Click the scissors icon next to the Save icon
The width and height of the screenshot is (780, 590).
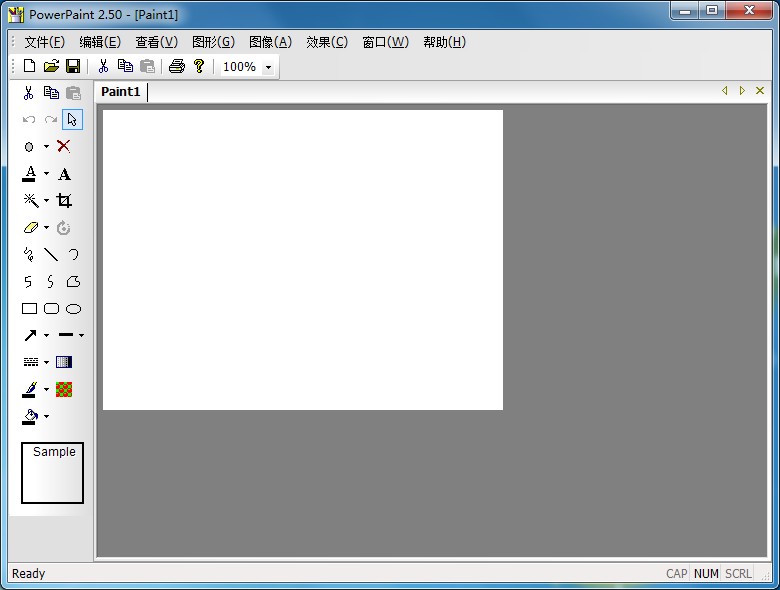[x=103, y=66]
